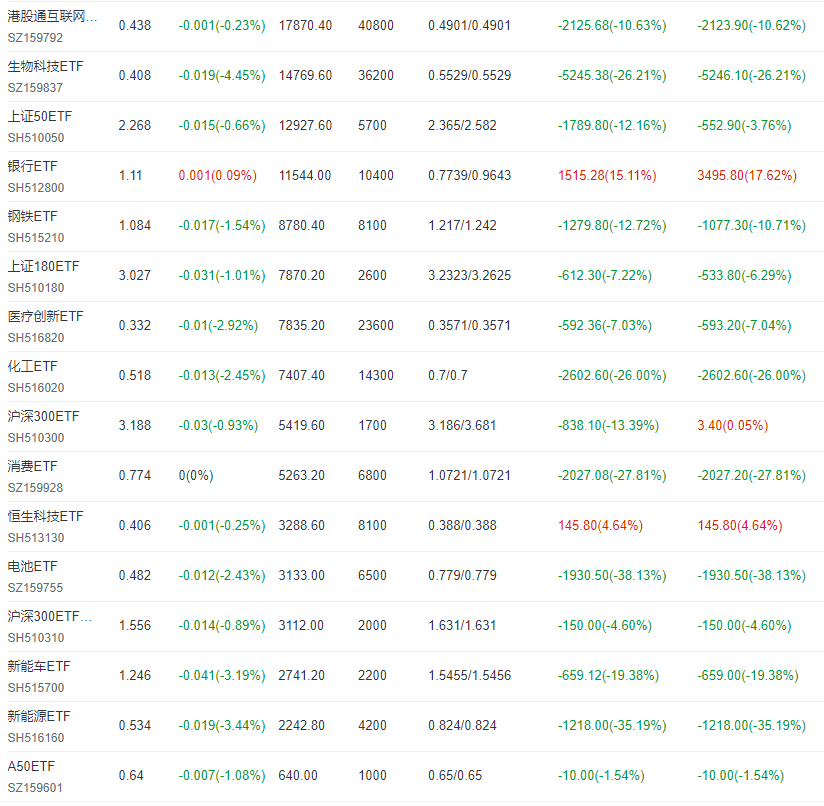
Task: Select the code SZ159792
Action: [x=35, y=38]
